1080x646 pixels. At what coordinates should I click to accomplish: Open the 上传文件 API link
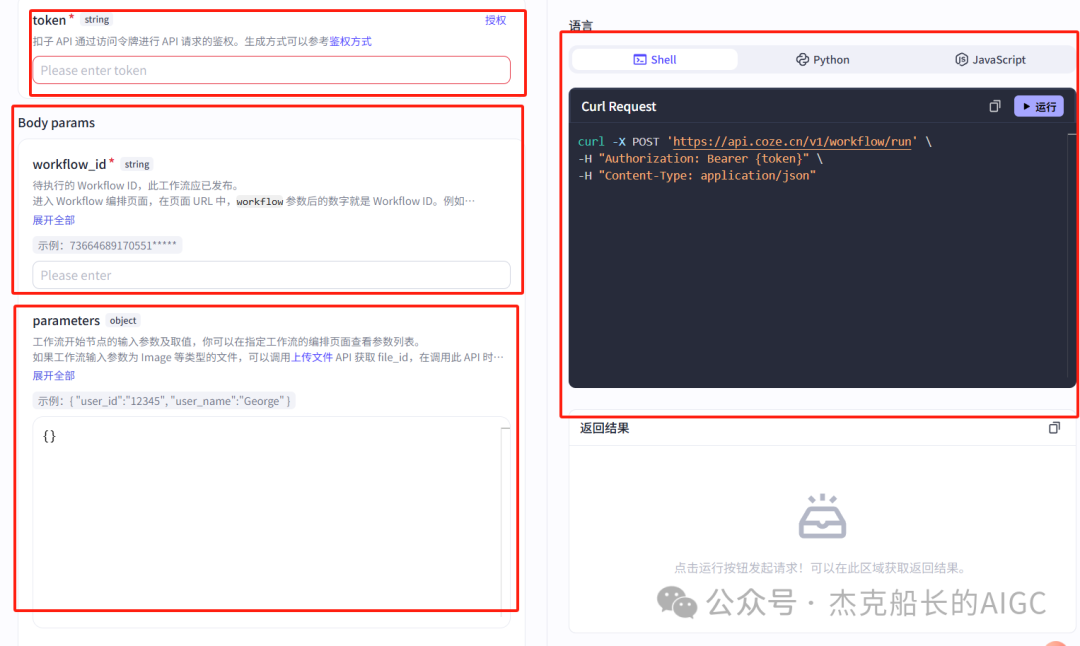pyautogui.click(x=312, y=357)
